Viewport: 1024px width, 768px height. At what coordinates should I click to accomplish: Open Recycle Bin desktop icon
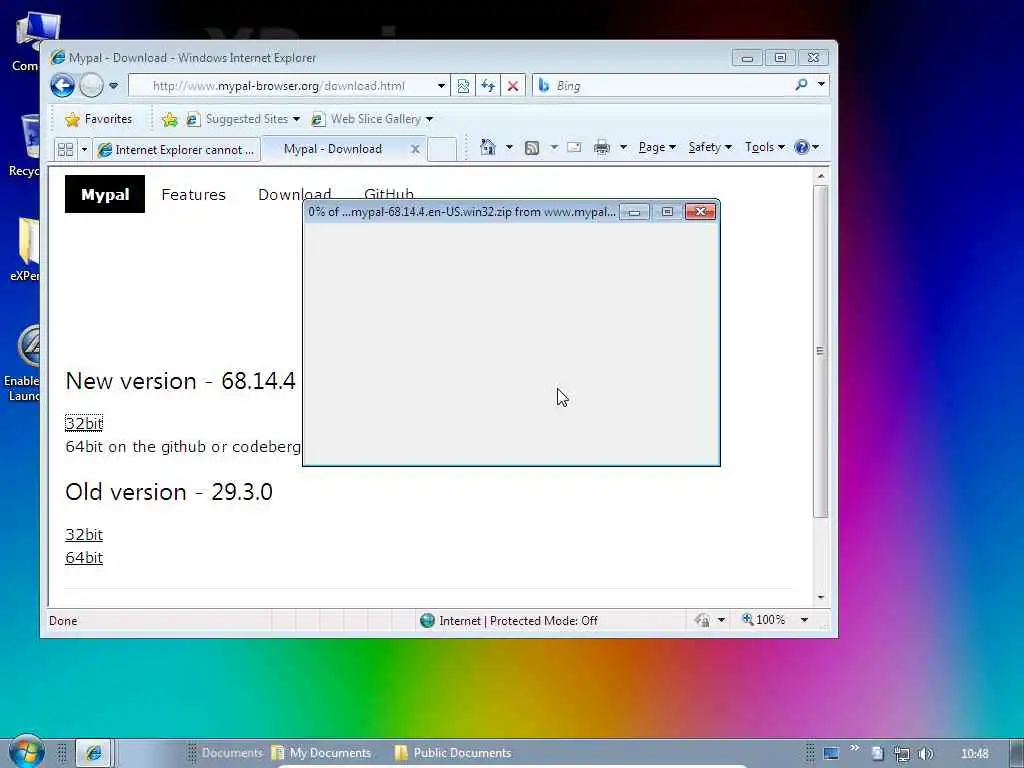coord(27,144)
